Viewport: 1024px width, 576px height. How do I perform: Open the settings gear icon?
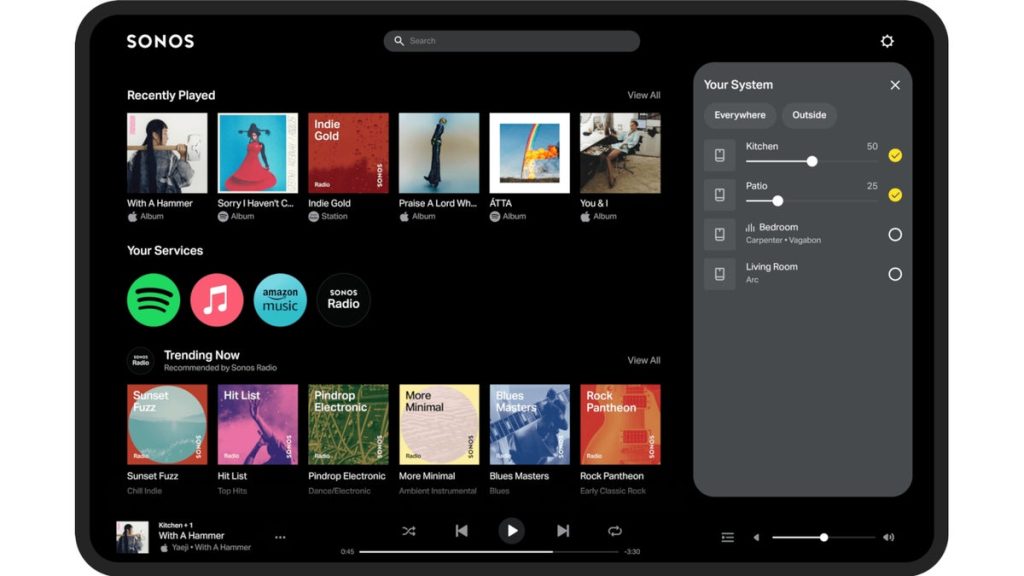pos(887,41)
